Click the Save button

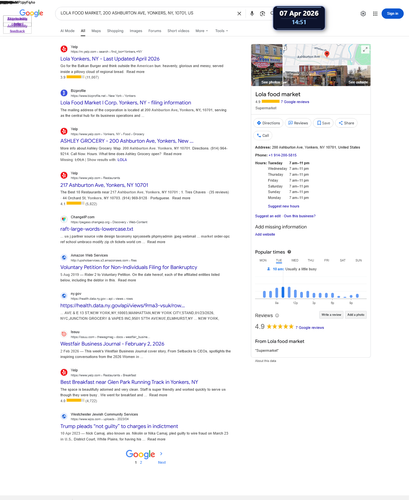coord(323,123)
